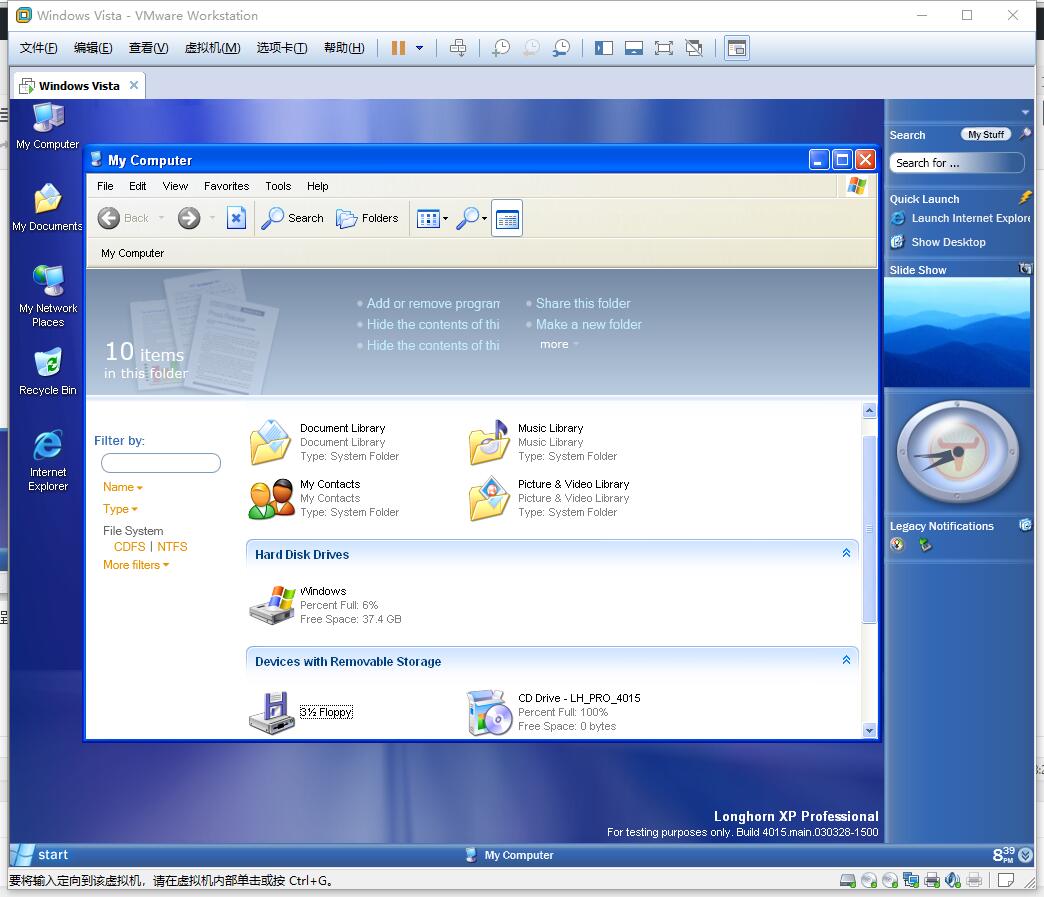Click the Slide Show thumbnail in sidebar
Screen dimensions: 1044x897
tap(956, 332)
